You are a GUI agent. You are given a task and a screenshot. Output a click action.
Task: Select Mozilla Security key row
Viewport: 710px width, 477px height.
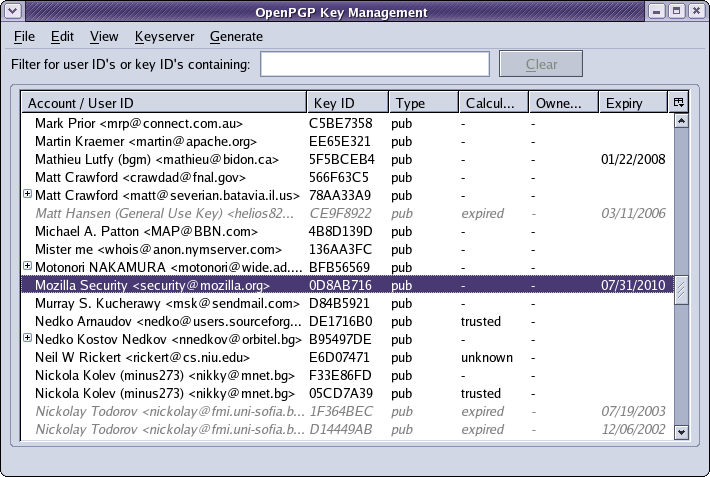347,285
